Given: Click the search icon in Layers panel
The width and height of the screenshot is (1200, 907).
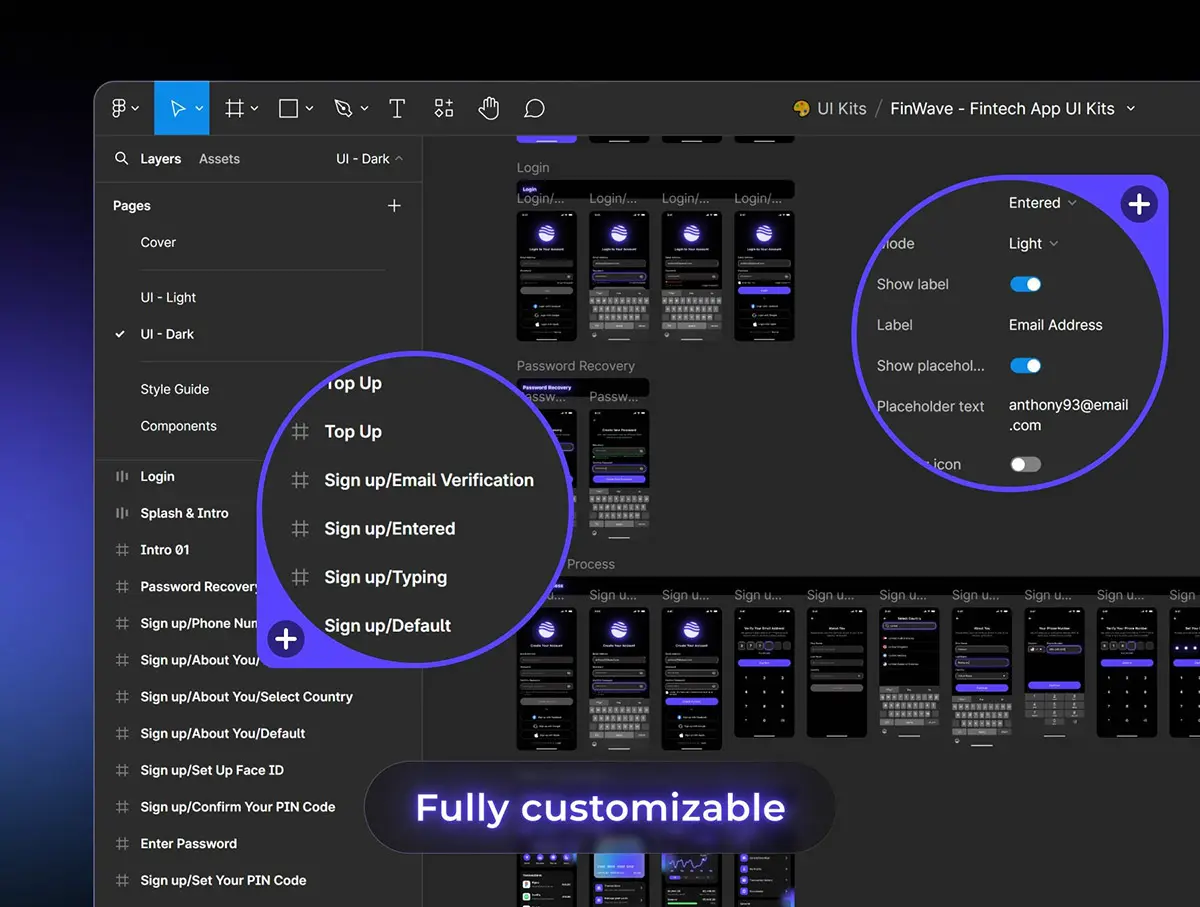Looking at the screenshot, I should (121, 159).
